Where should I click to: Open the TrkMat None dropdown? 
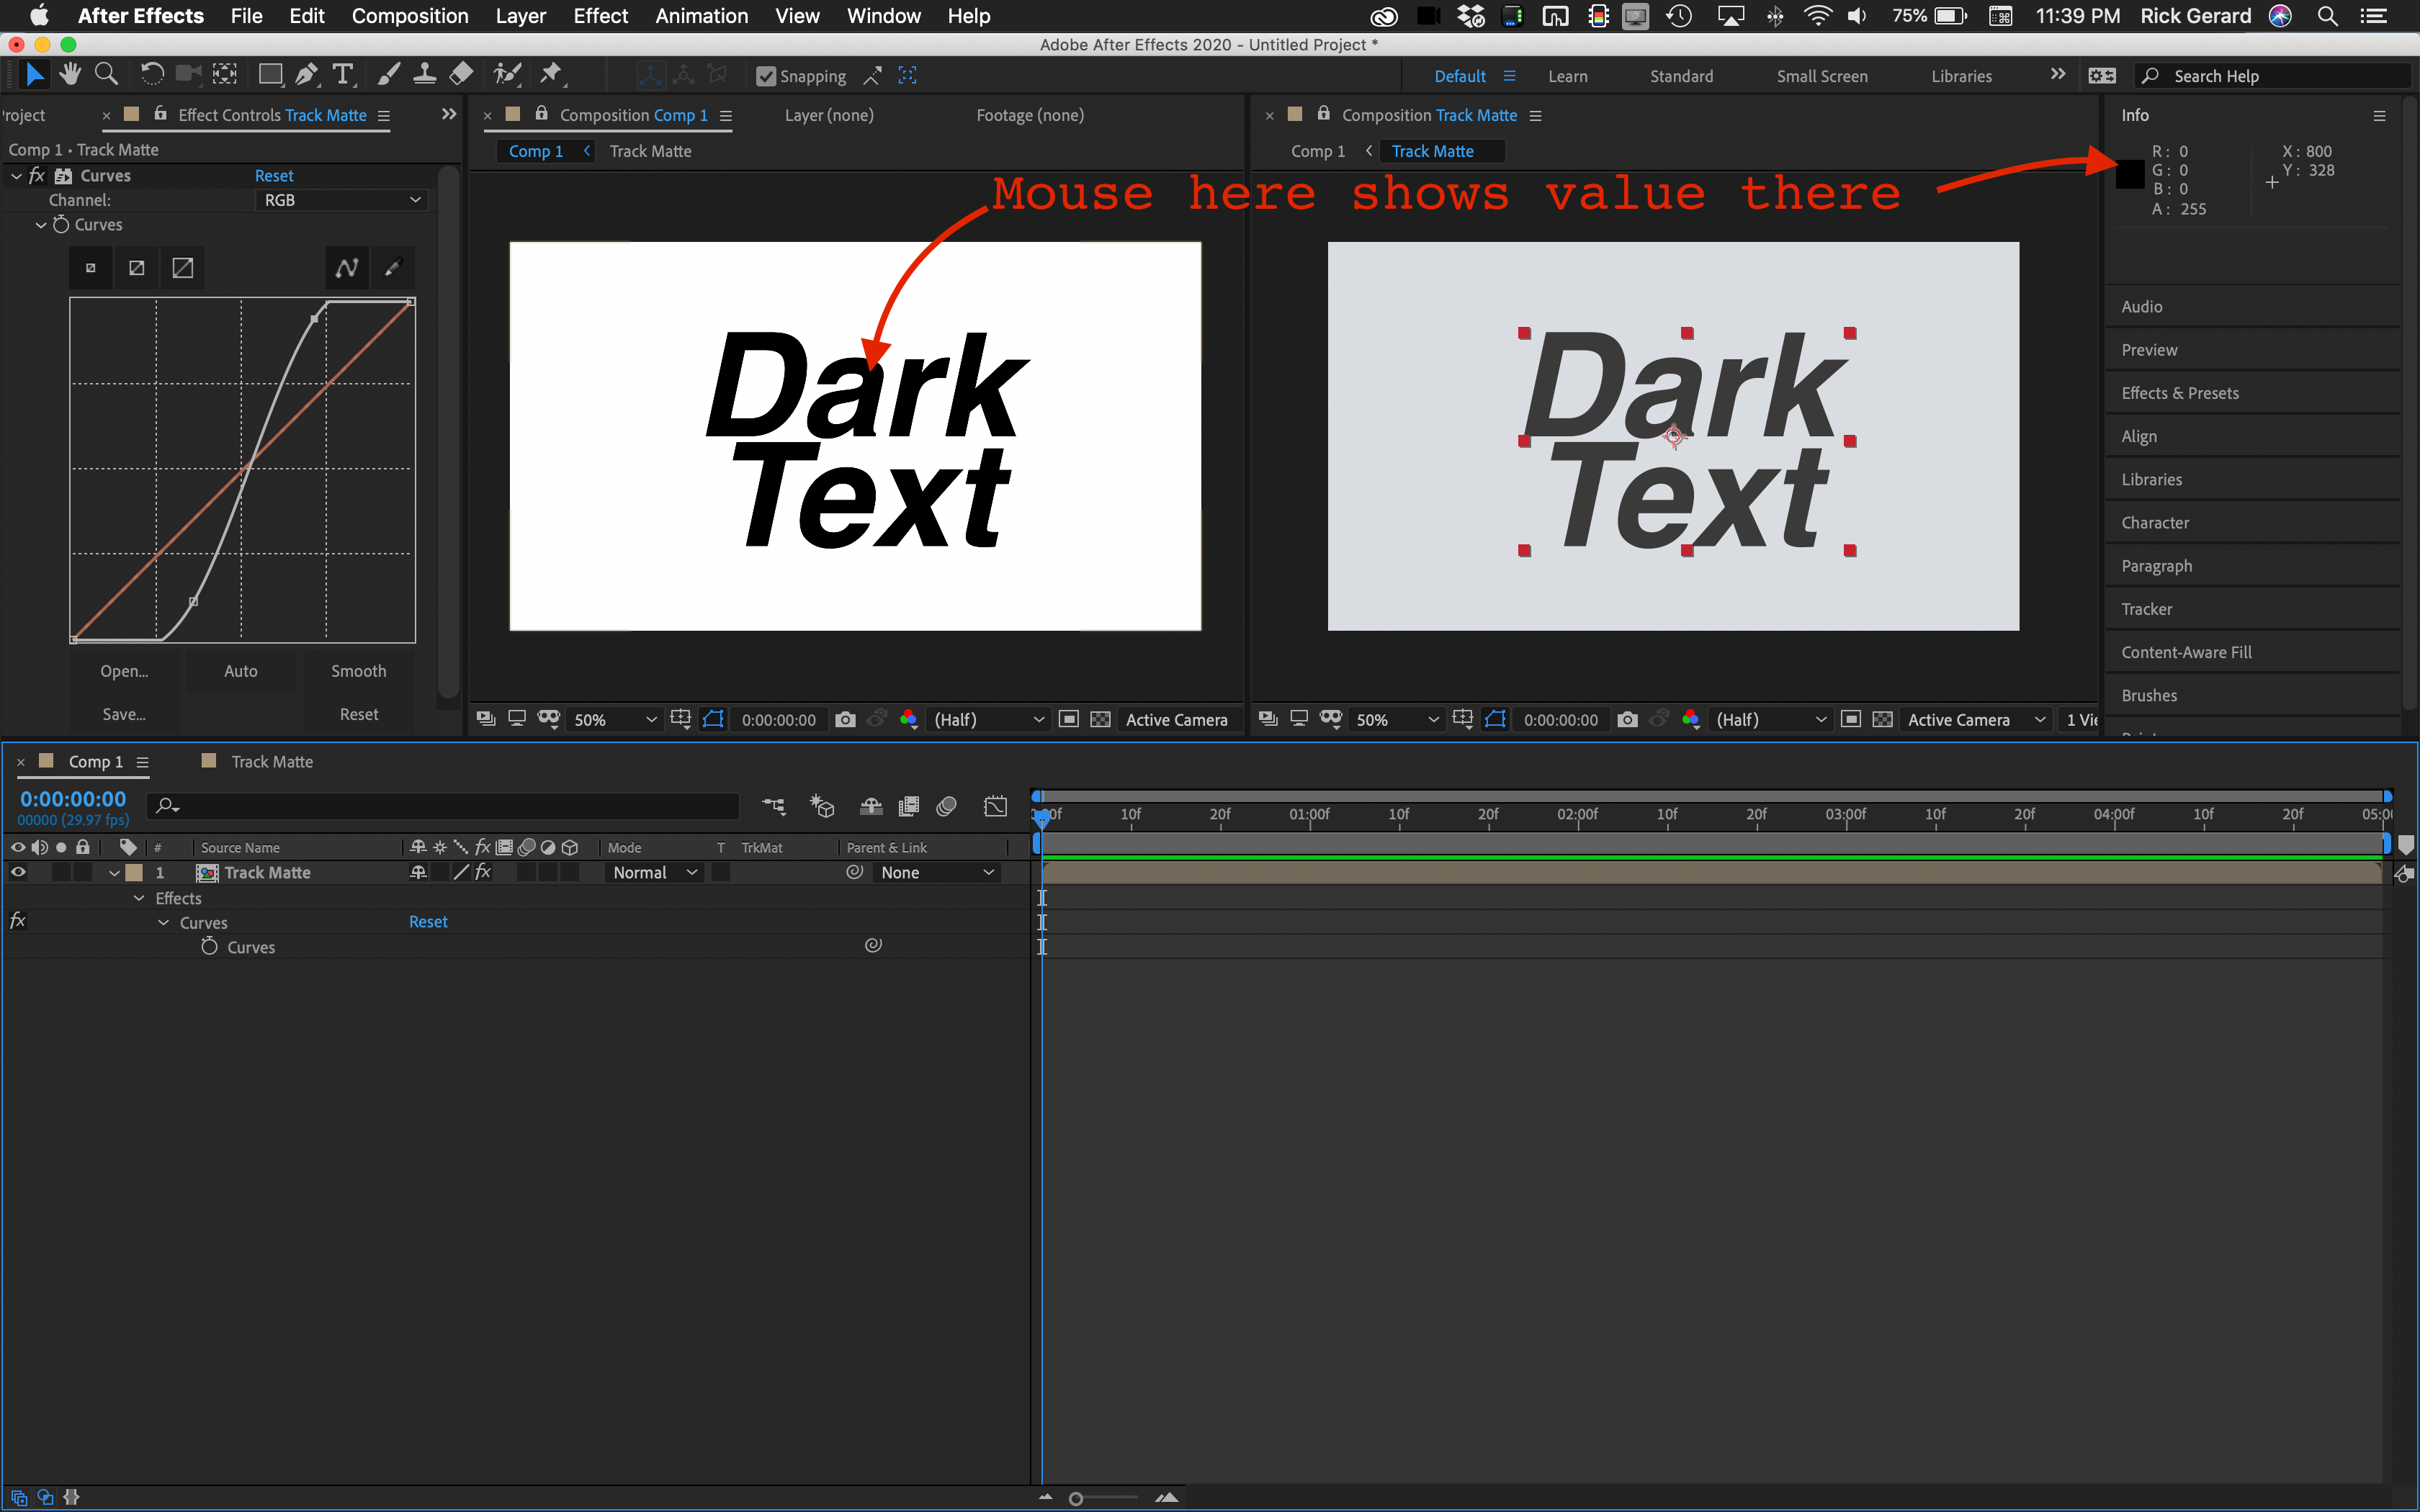click(935, 872)
